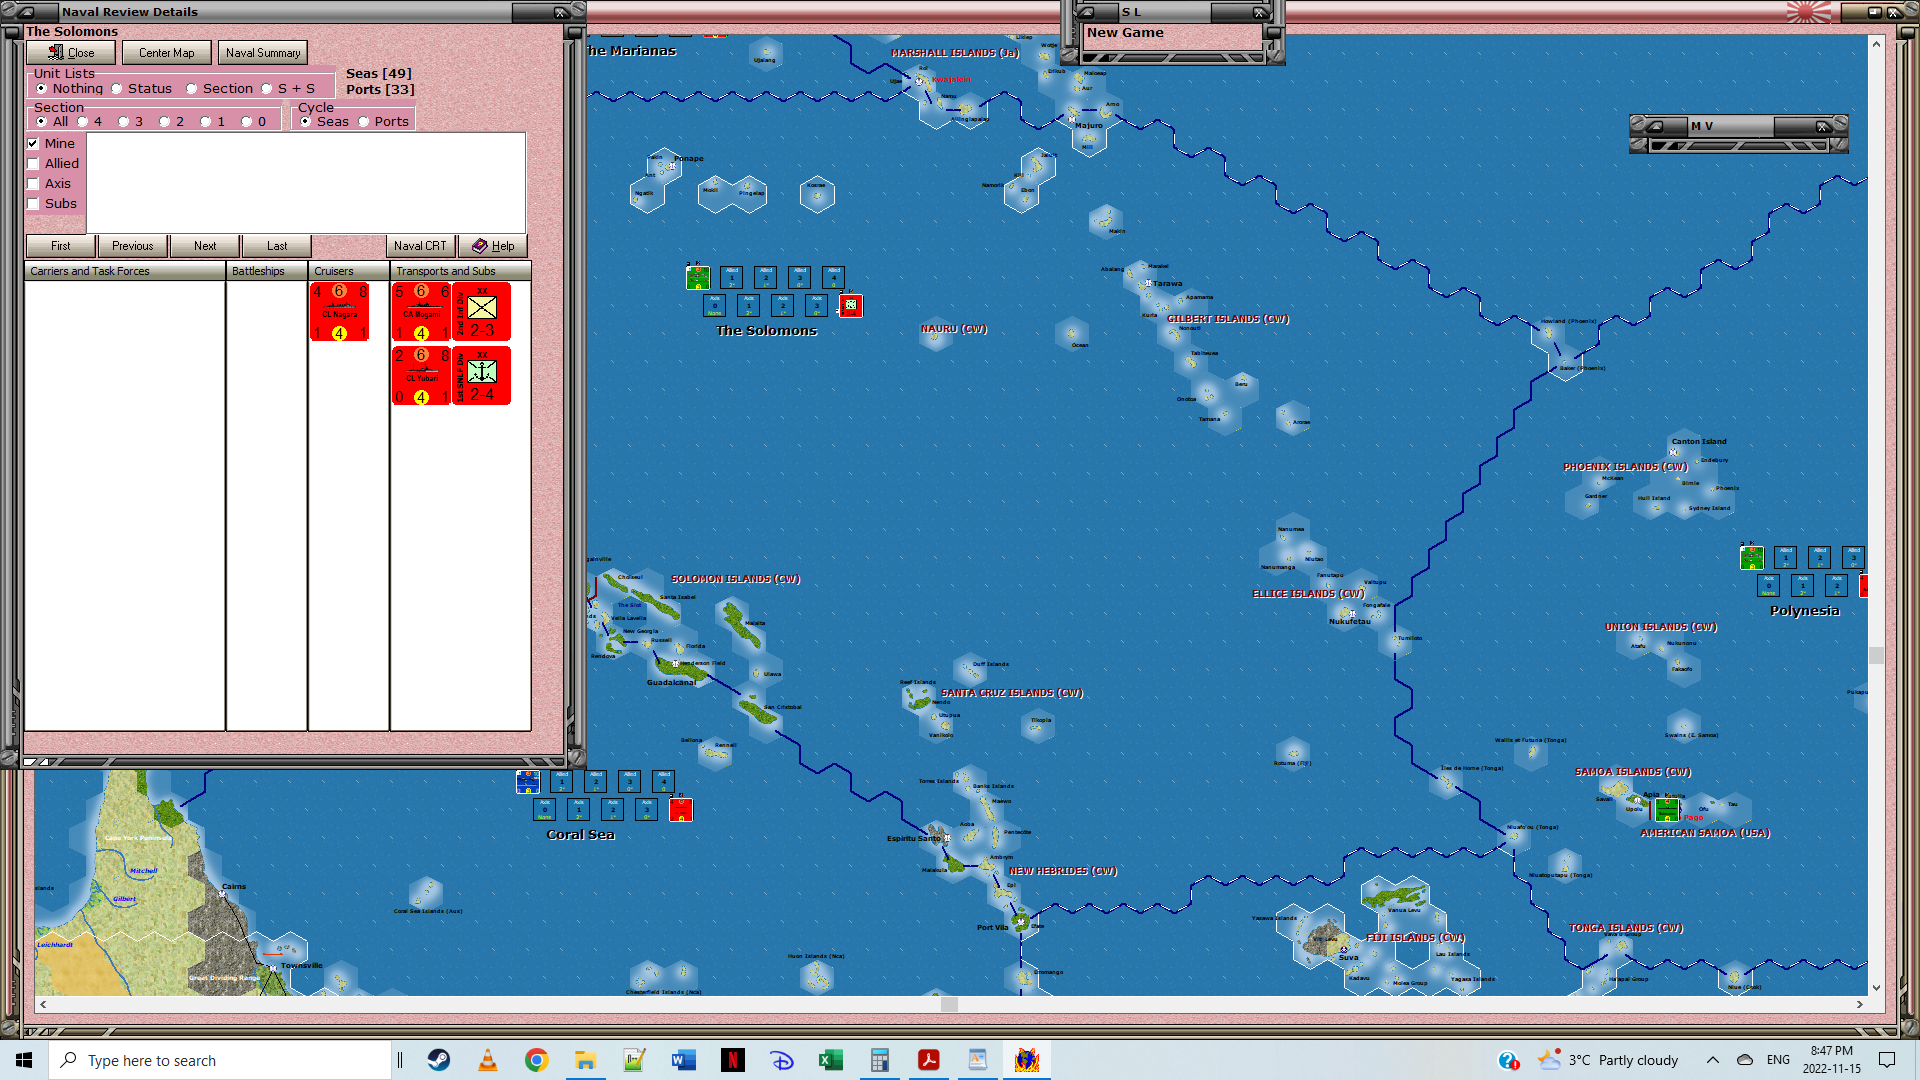Uncheck the Mine checkbox
This screenshot has width=1920, height=1080.
click(34, 144)
